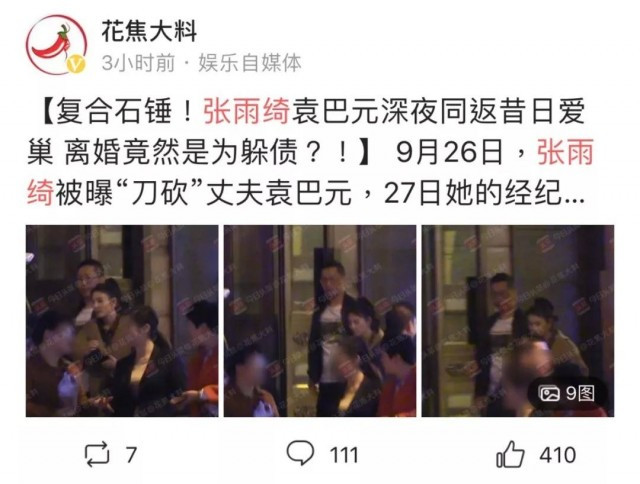Open the first paparazzi photo thumbnail
Image resolution: width=640 pixels, height=484 pixels.
122,321
